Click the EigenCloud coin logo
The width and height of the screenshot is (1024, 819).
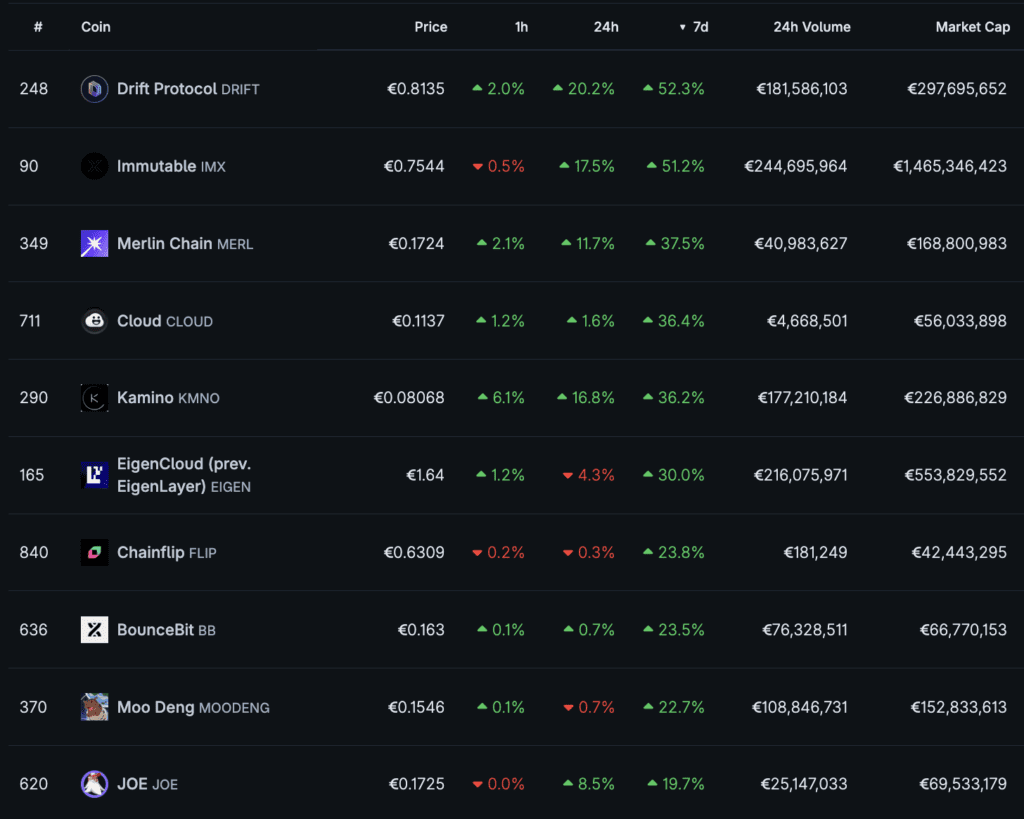pyautogui.click(x=94, y=475)
